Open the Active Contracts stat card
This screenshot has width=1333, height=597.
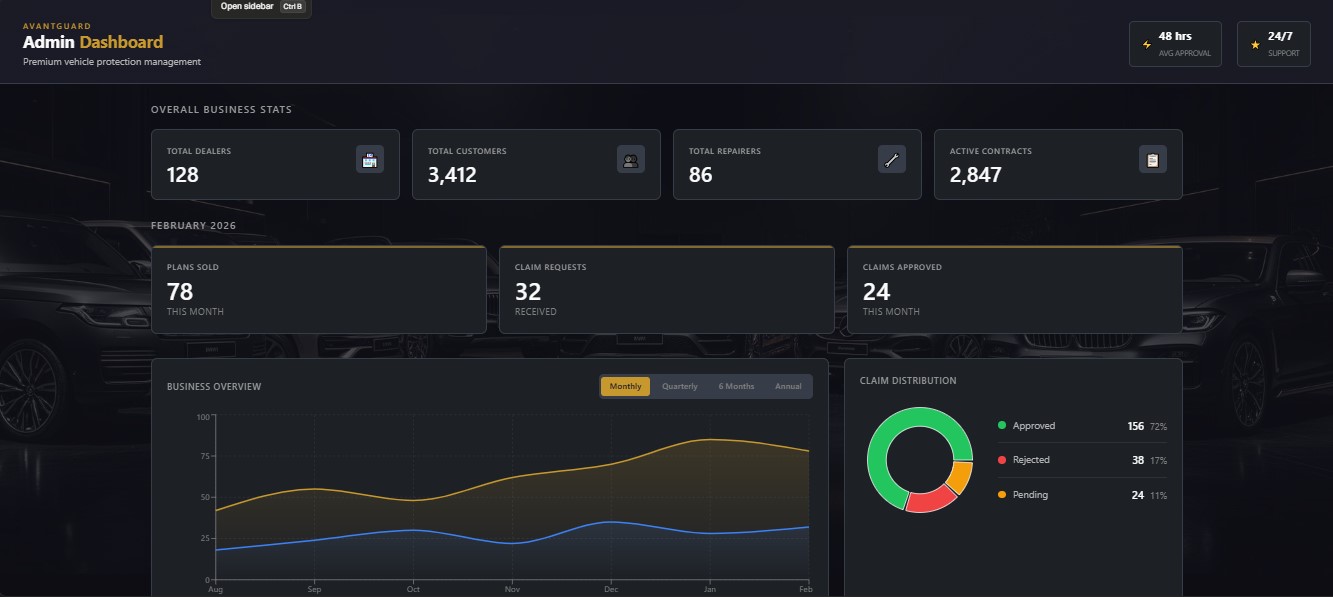click(1058, 164)
